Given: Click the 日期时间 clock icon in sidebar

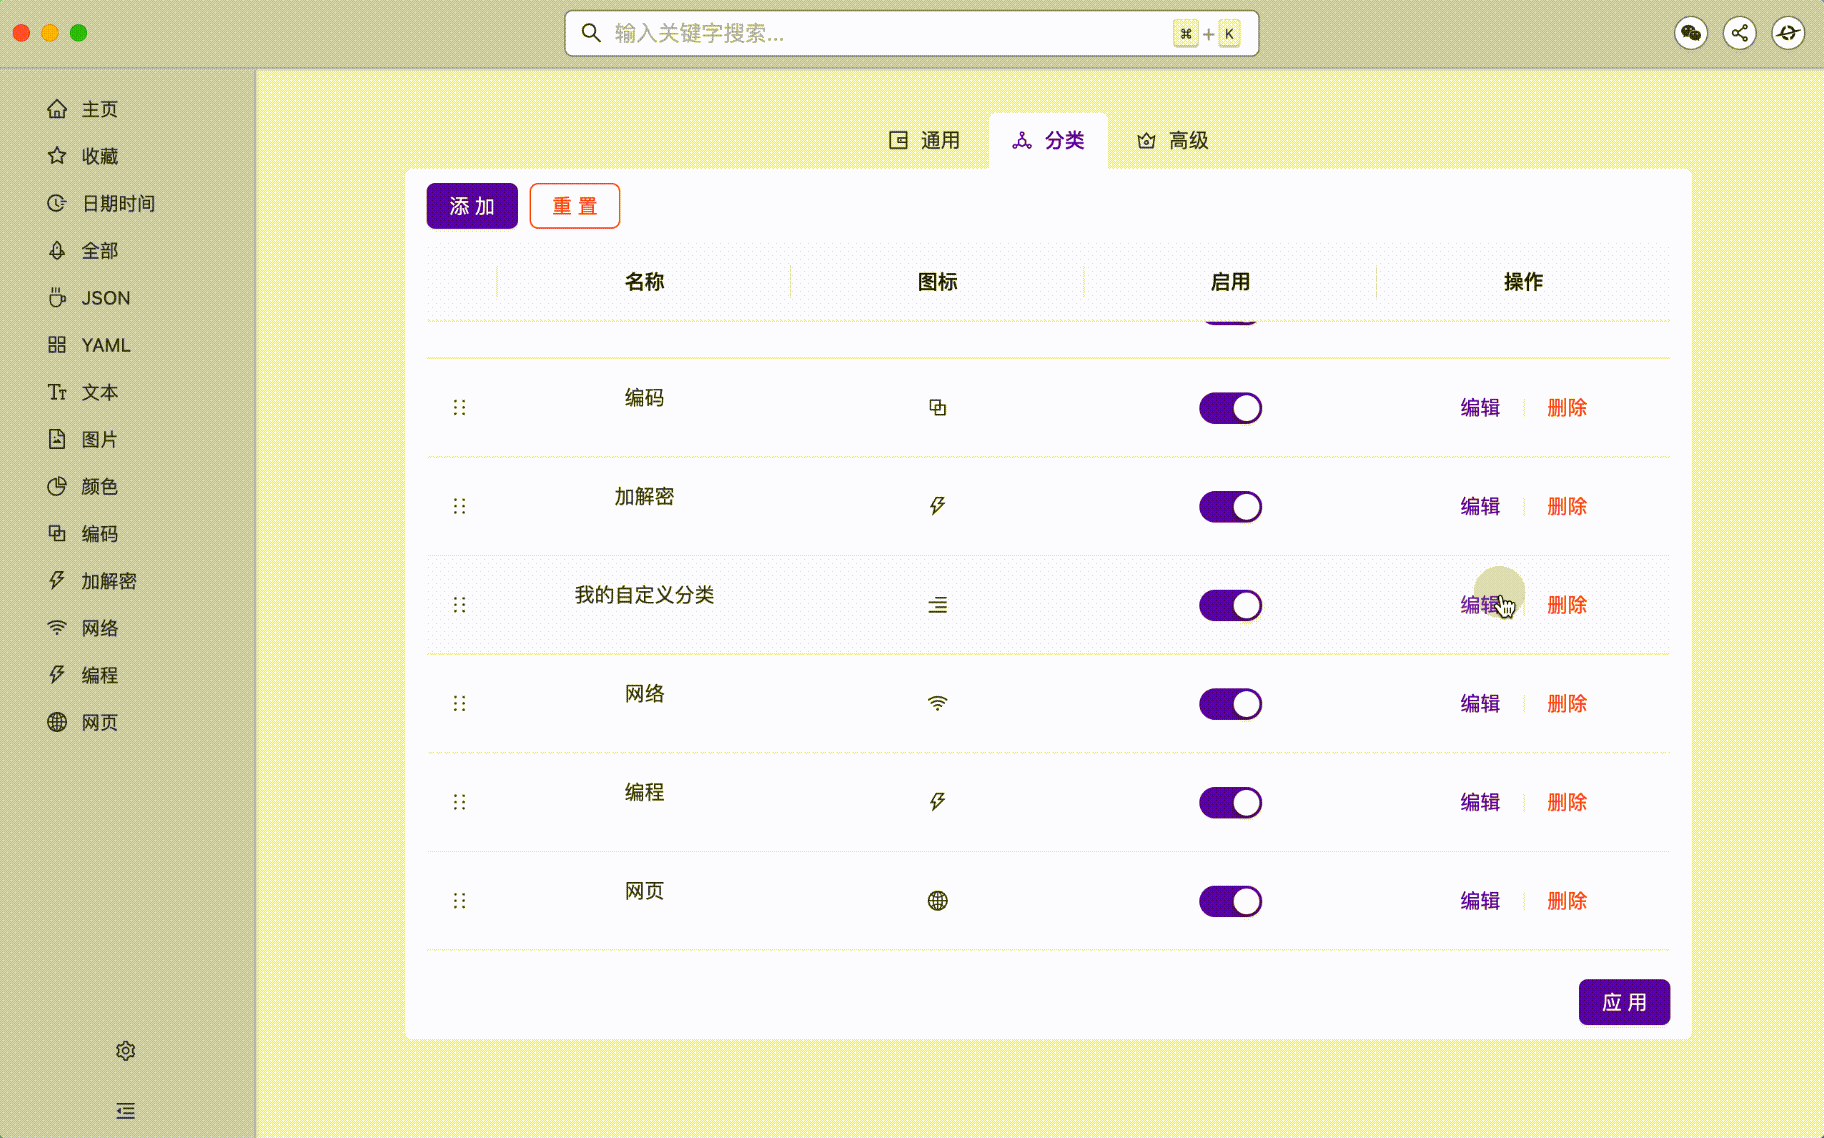Looking at the screenshot, I should (57, 203).
